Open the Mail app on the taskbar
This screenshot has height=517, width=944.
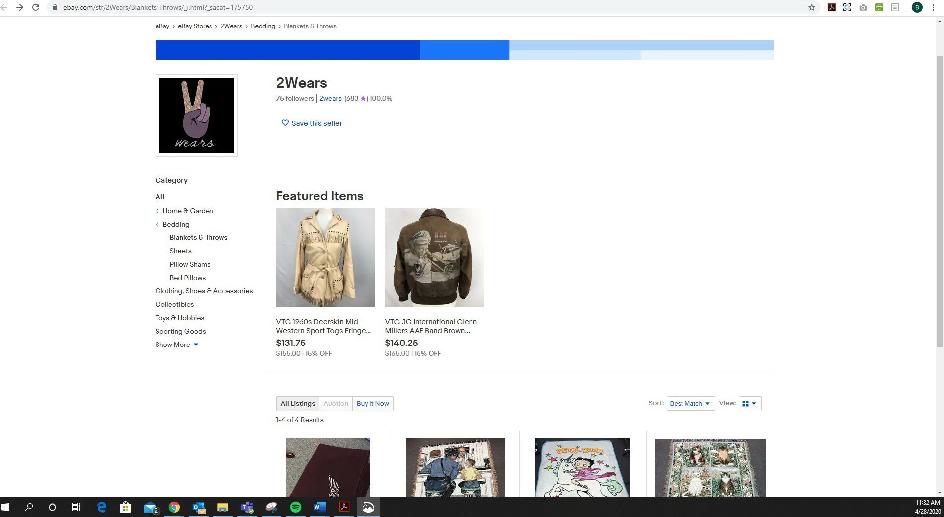[150, 508]
